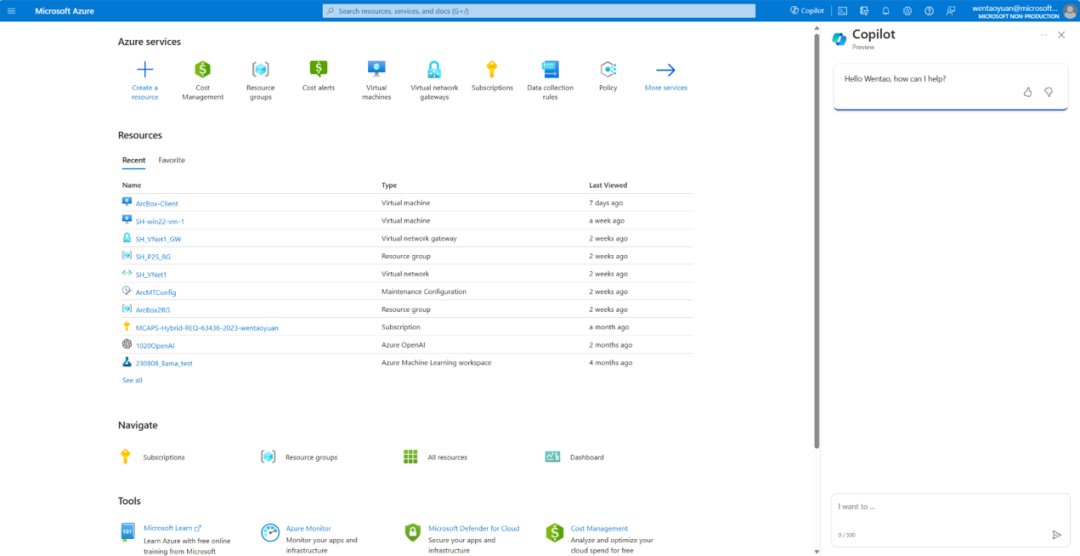Open the ArcBox2RG resource group
1080x556 pixels.
coord(153,310)
